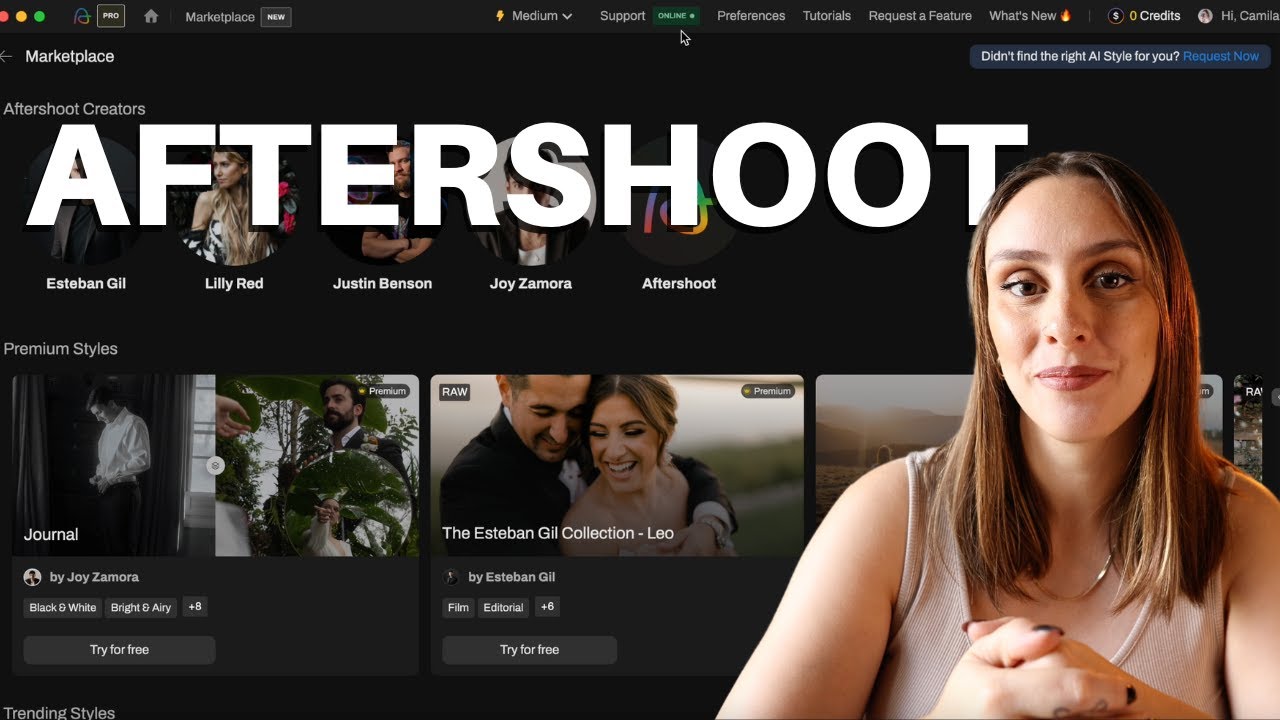Click the credits dollar coin icon

tap(1116, 16)
